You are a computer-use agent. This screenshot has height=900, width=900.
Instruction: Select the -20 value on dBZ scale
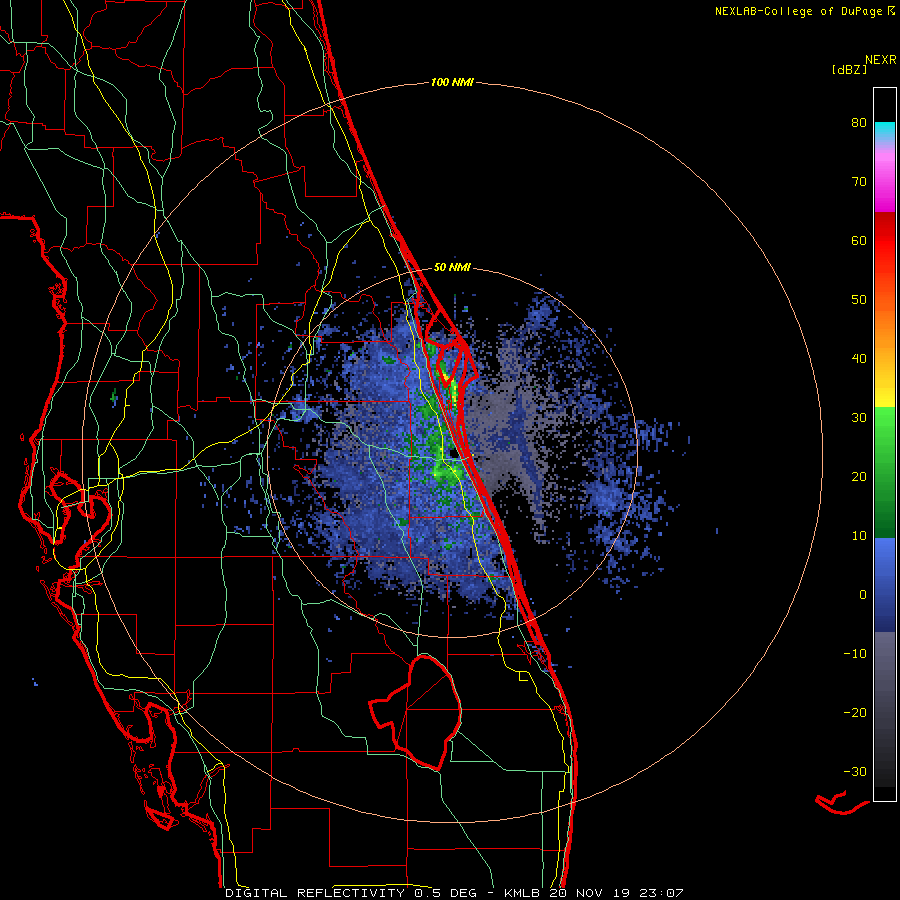tap(855, 713)
